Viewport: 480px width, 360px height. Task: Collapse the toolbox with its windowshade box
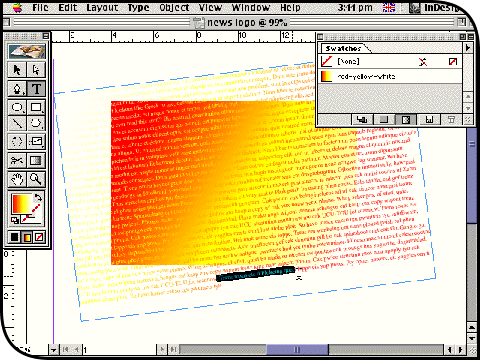click(x=46, y=36)
